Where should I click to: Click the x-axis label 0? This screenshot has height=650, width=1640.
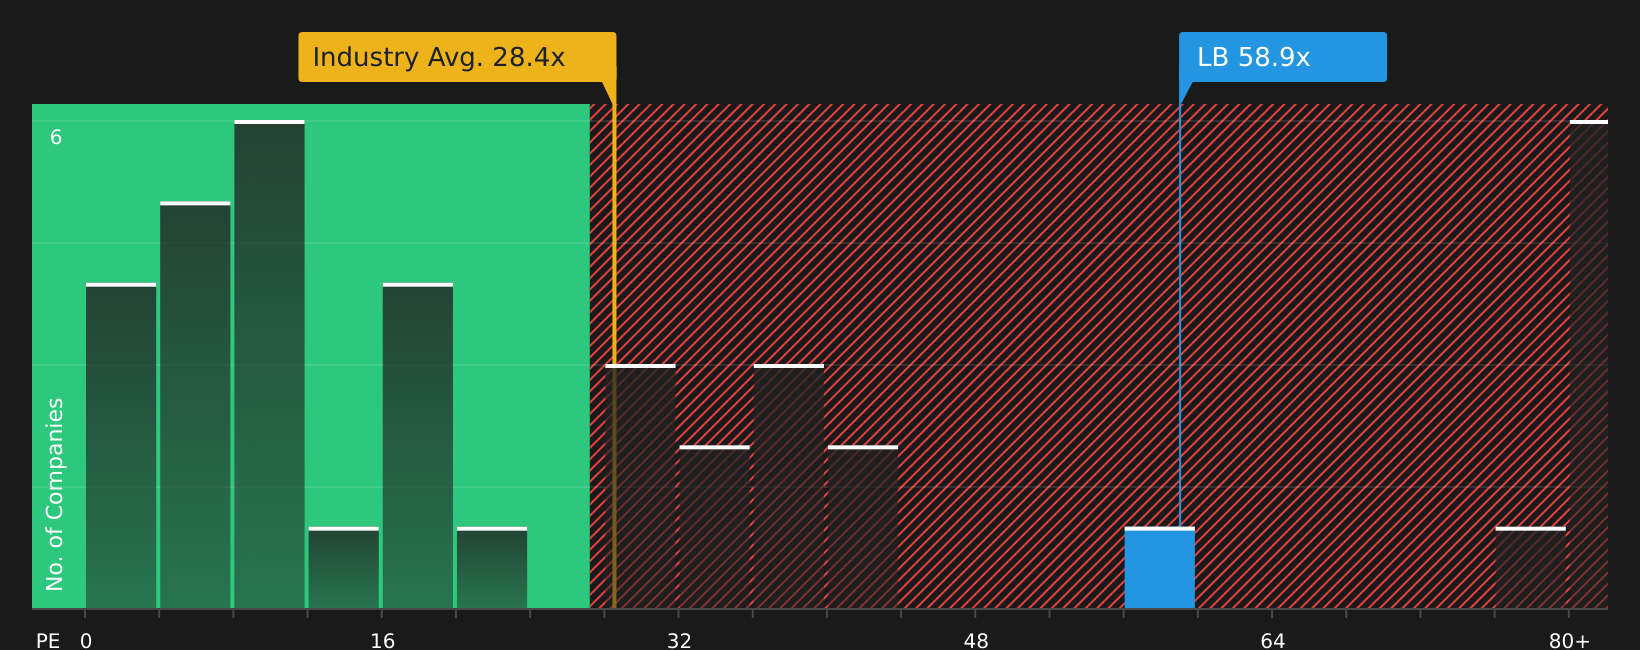click(86, 641)
